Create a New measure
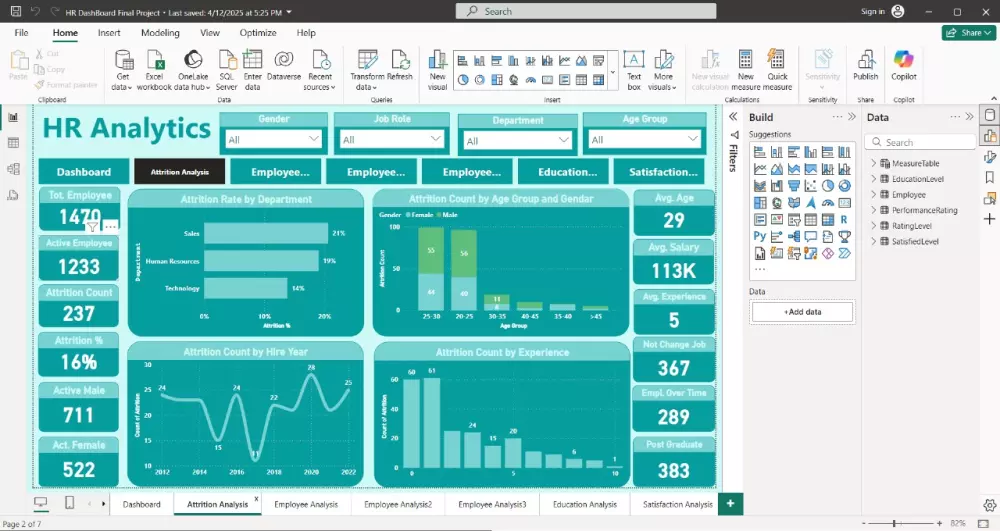The height and width of the screenshot is (531, 1000). [x=746, y=70]
